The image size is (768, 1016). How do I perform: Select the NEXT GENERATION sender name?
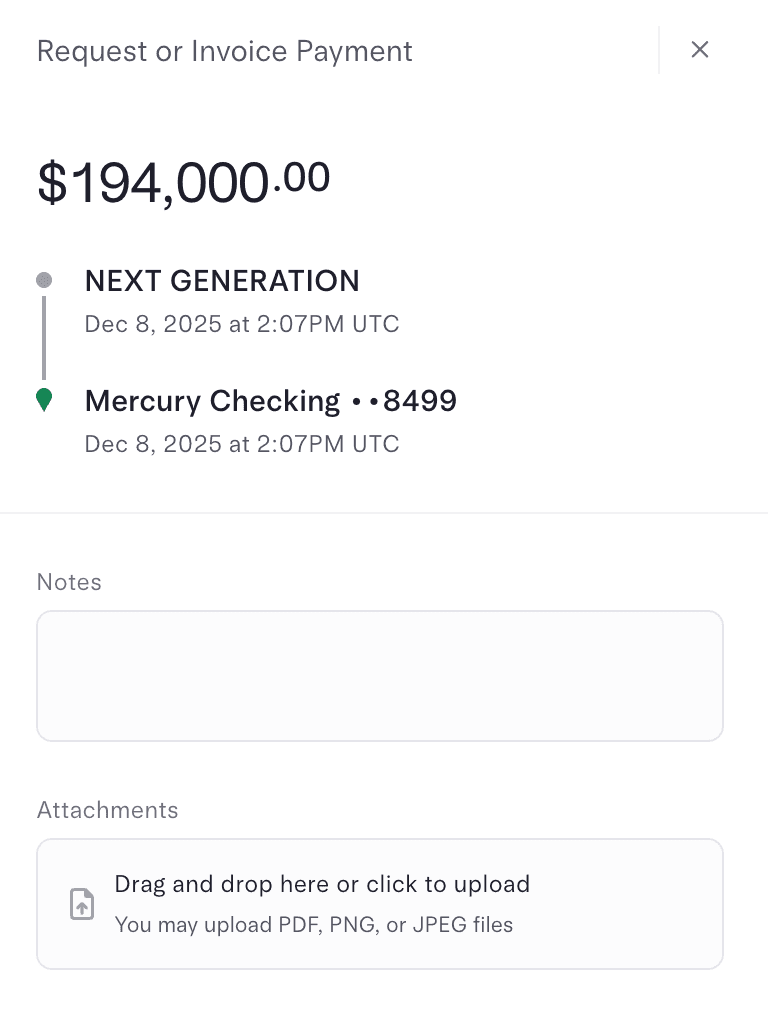[x=222, y=281]
